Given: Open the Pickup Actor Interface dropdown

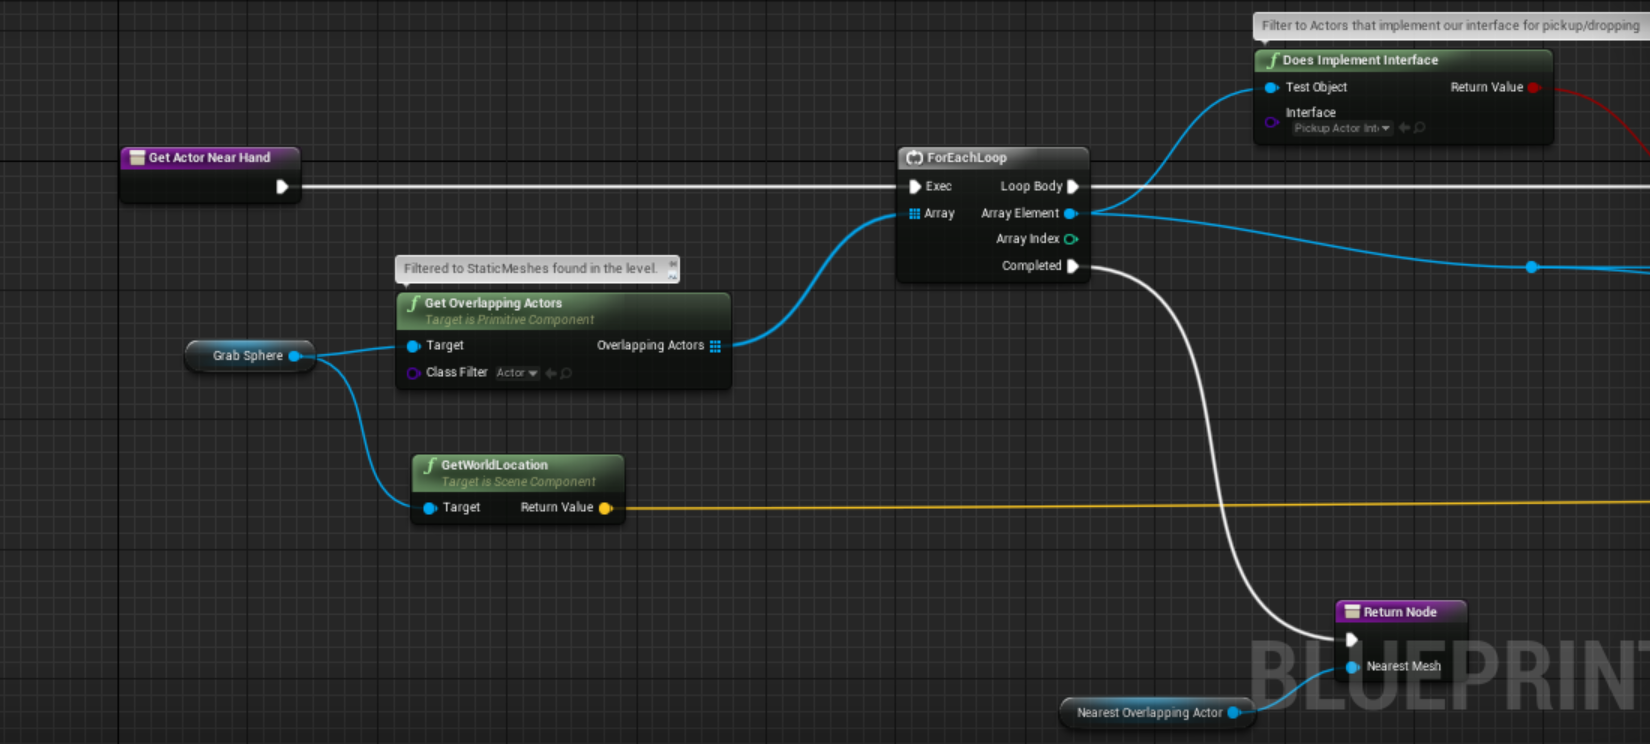Looking at the screenshot, I should tap(1341, 128).
